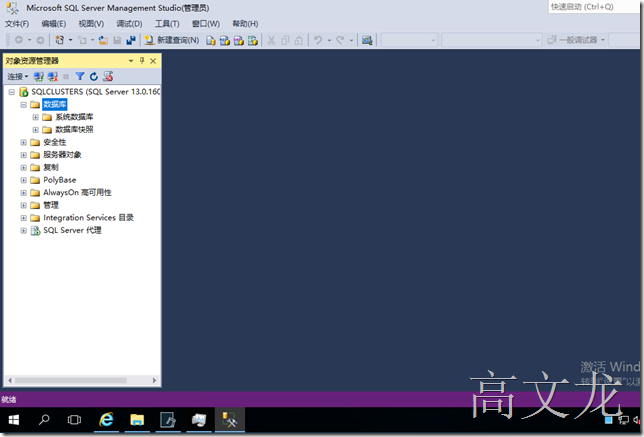644x437 pixels.
Task: Expand the 复制 folder
Action: (23, 168)
